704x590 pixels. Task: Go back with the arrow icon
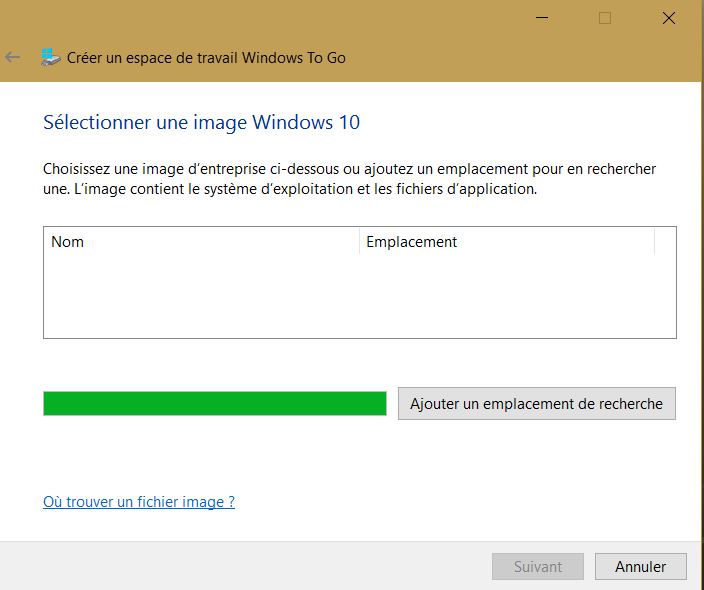13,57
